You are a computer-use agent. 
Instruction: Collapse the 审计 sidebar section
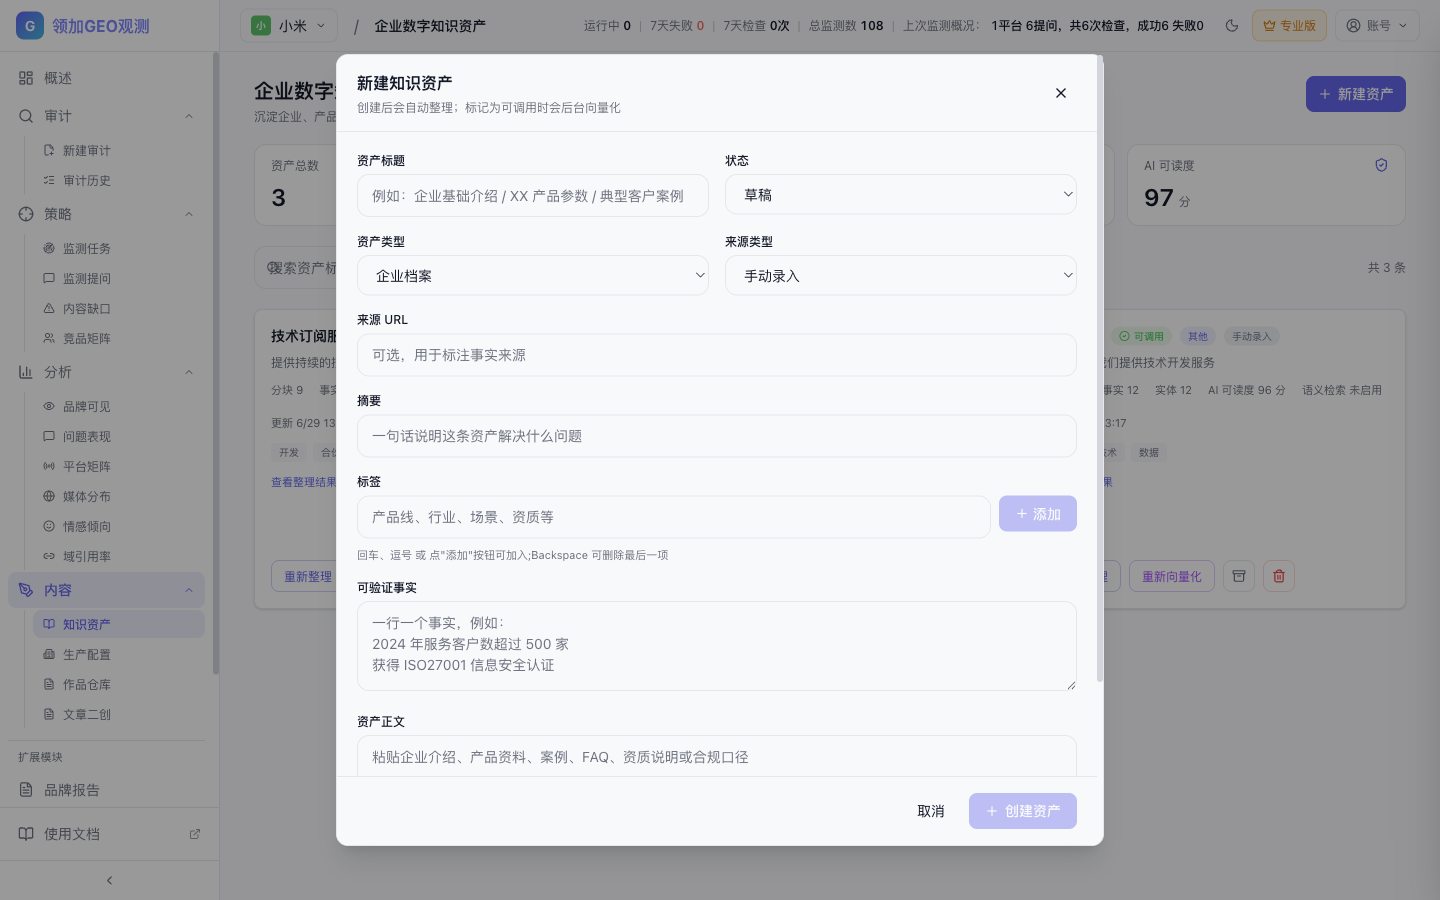[189, 116]
